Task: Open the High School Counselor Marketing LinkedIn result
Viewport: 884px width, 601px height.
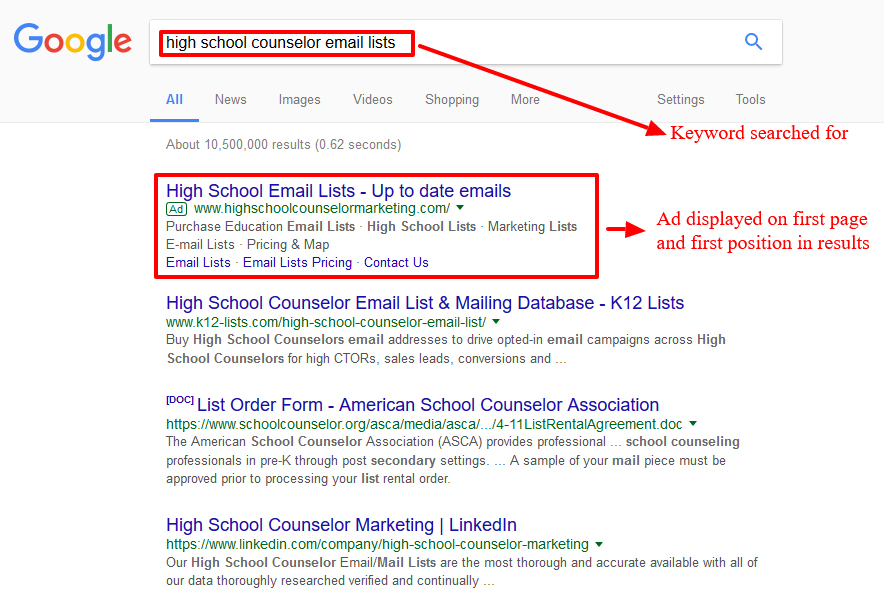Action: pos(341,525)
